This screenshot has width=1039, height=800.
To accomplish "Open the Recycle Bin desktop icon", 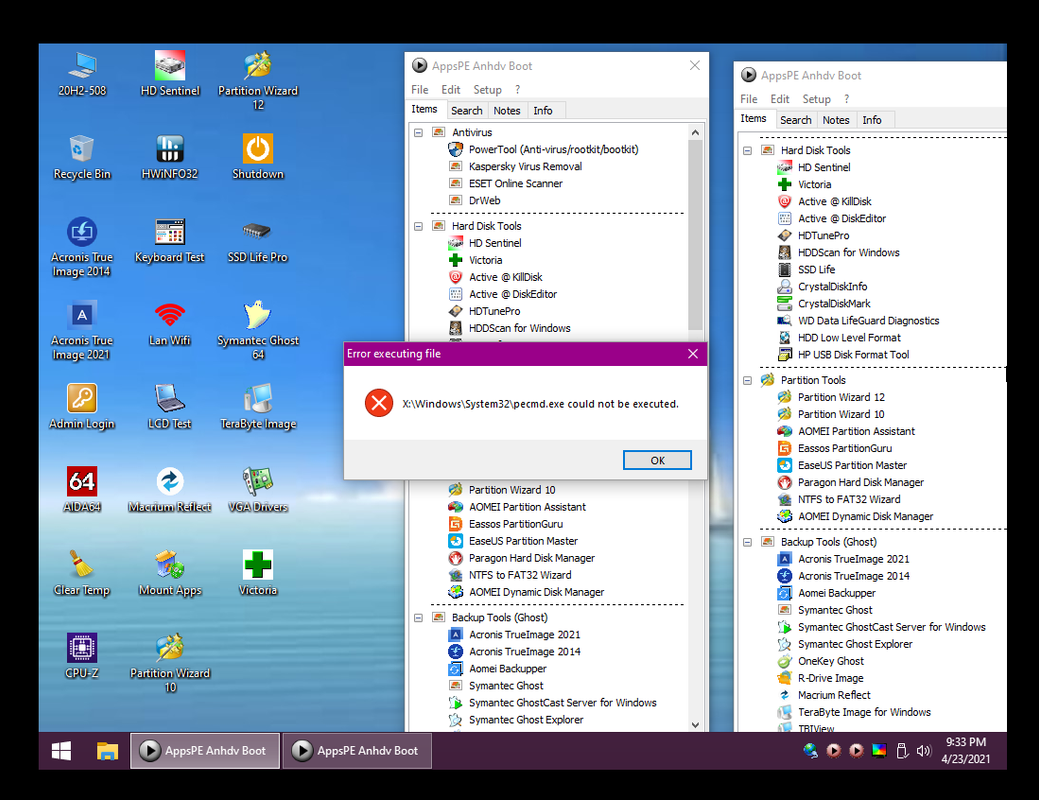I will coord(82,157).
